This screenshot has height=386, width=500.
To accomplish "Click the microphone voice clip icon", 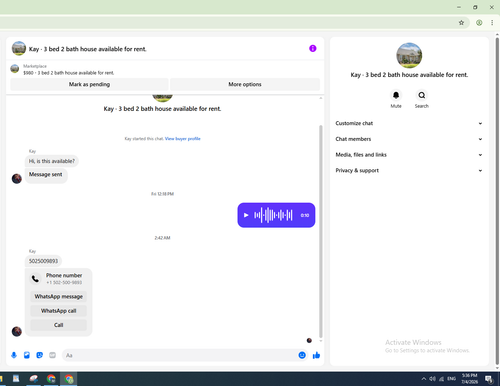I will point(14,355).
